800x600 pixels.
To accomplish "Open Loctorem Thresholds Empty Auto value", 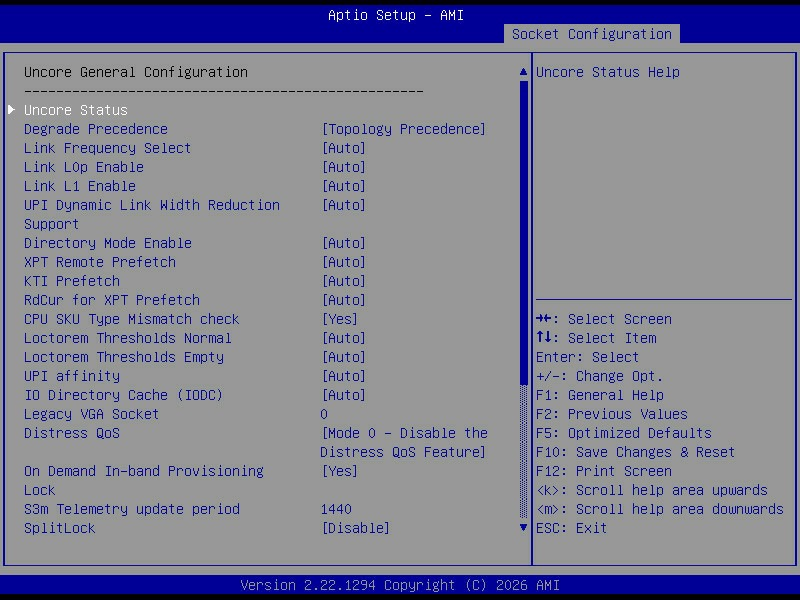I will (343, 357).
